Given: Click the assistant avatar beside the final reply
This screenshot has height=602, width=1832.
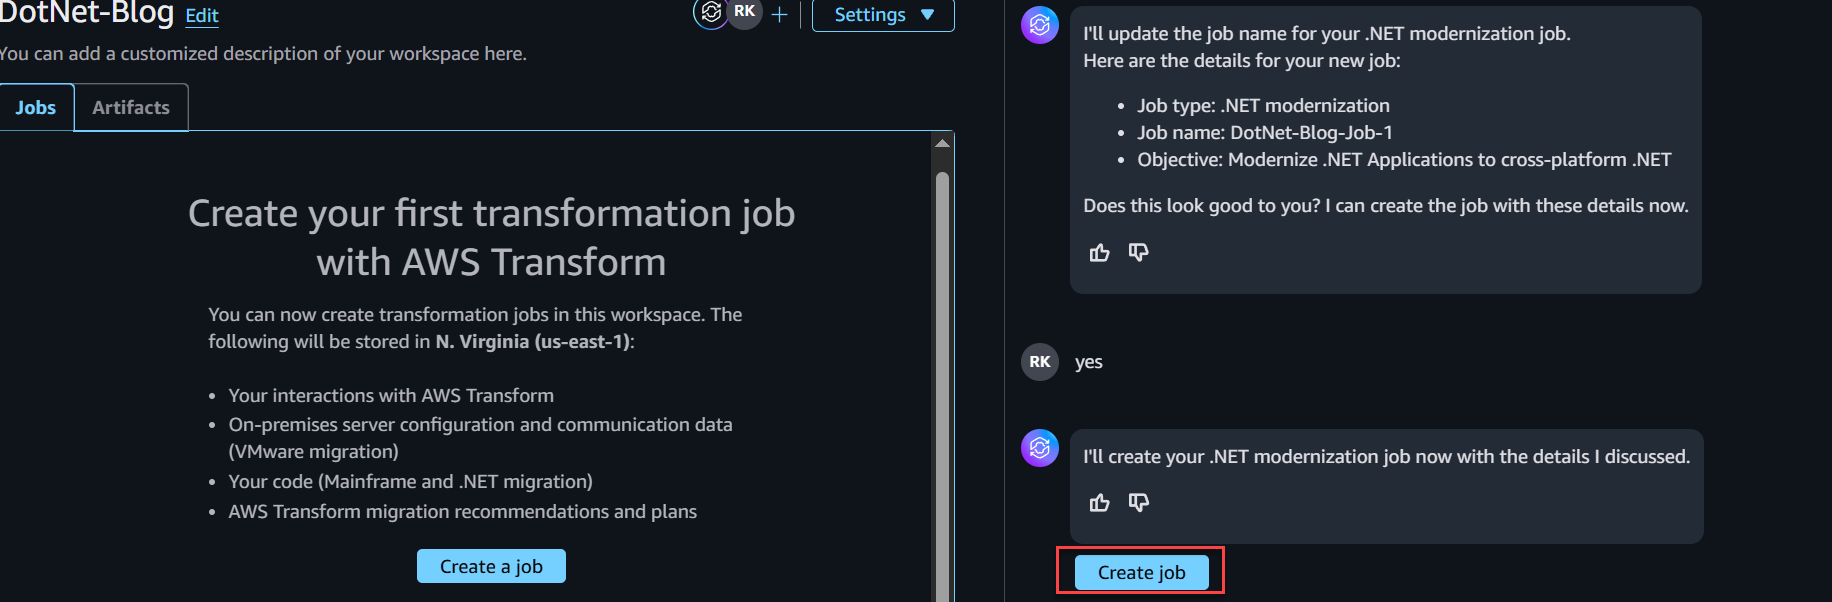Looking at the screenshot, I should (x=1040, y=448).
